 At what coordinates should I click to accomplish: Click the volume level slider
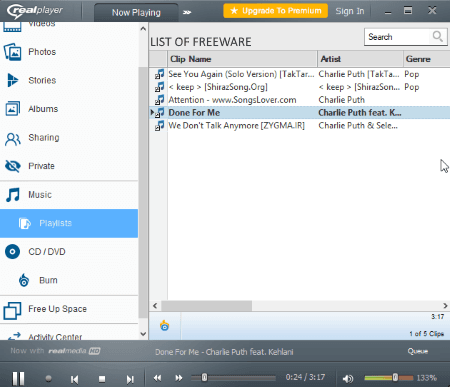[x=389, y=378]
